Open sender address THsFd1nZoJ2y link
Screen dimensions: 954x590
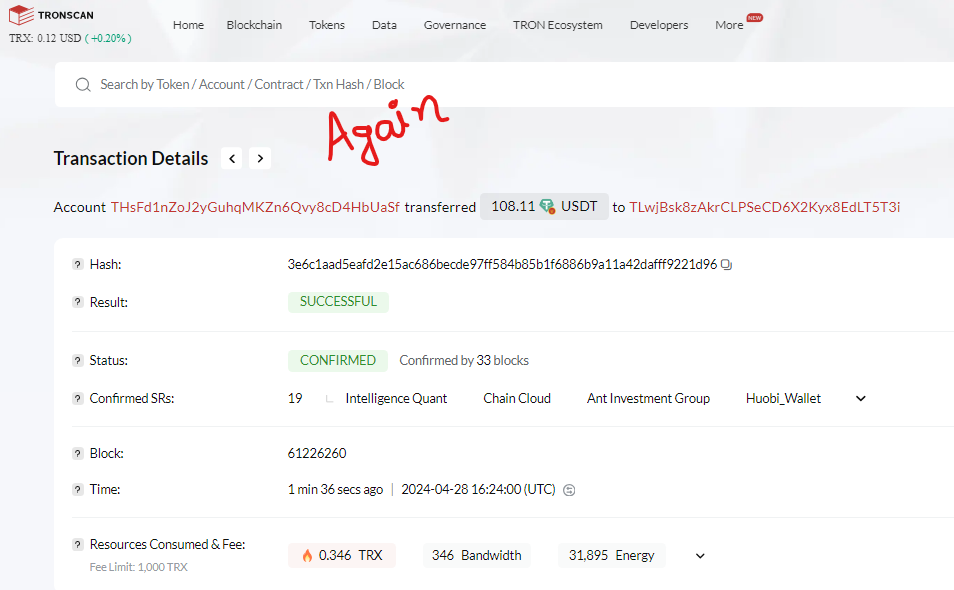click(x=256, y=207)
